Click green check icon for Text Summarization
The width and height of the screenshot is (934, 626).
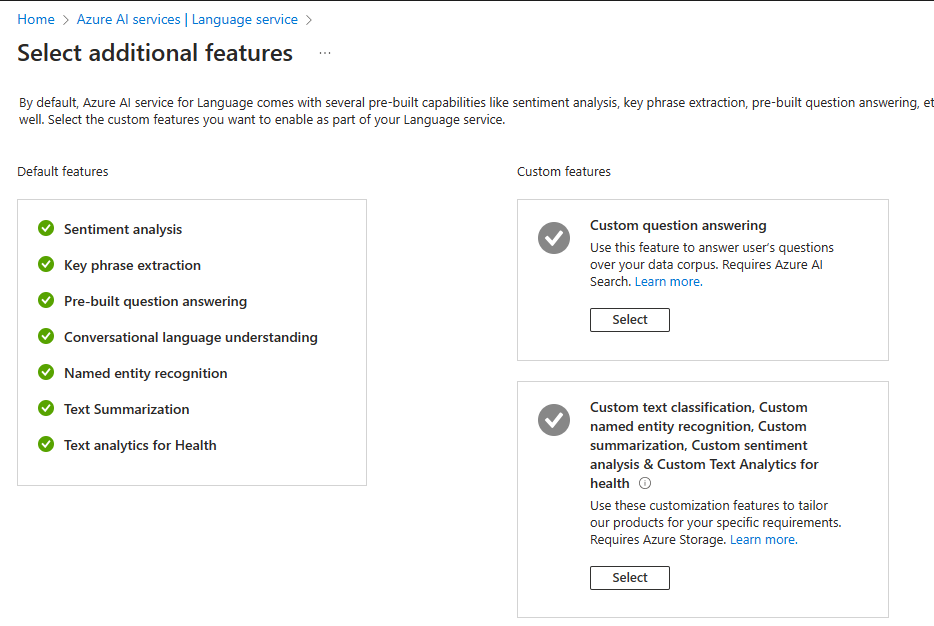pyautogui.click(x=46, y=409)
